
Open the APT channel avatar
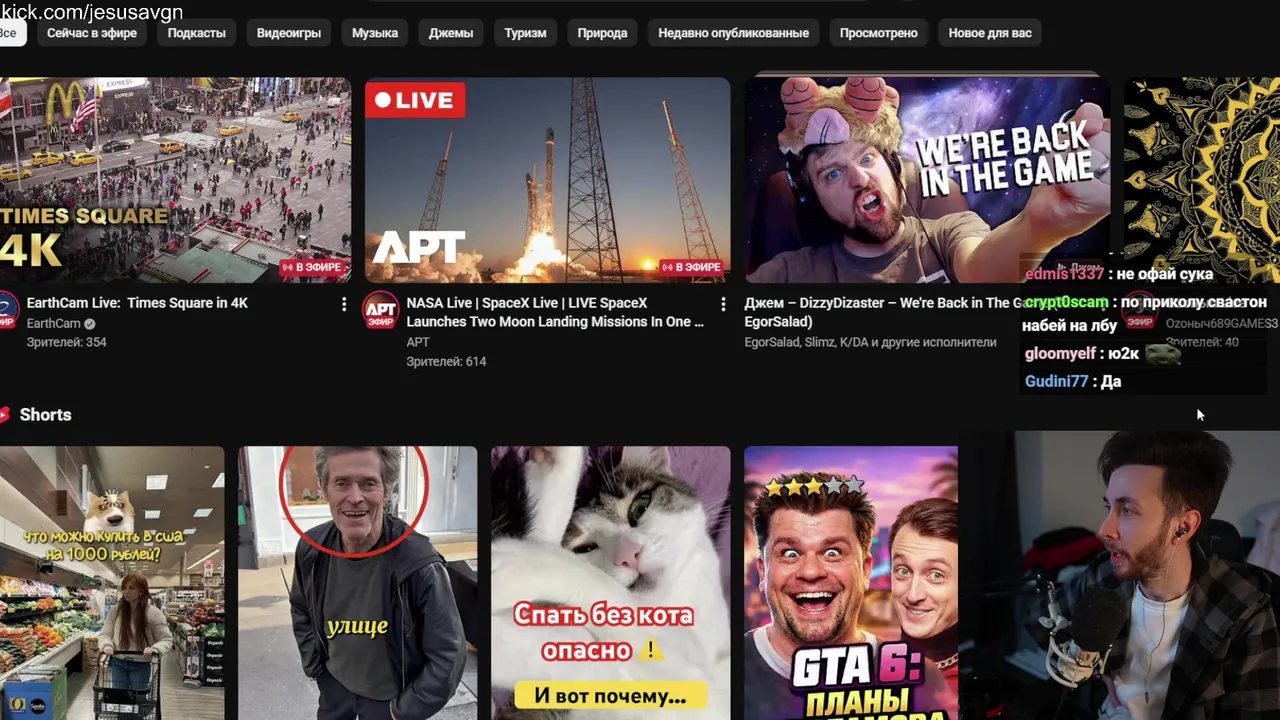click(380, 311)
